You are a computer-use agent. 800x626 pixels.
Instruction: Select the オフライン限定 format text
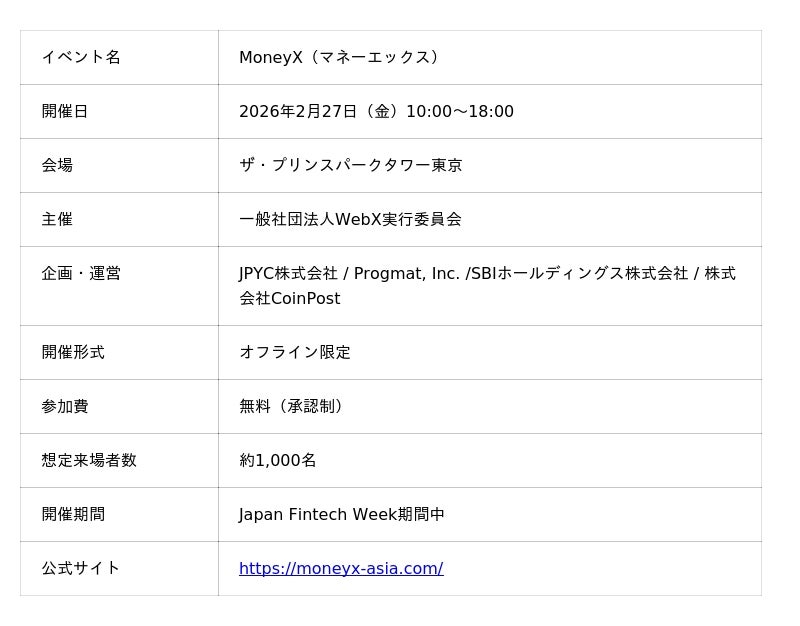[x=295, y=352]
